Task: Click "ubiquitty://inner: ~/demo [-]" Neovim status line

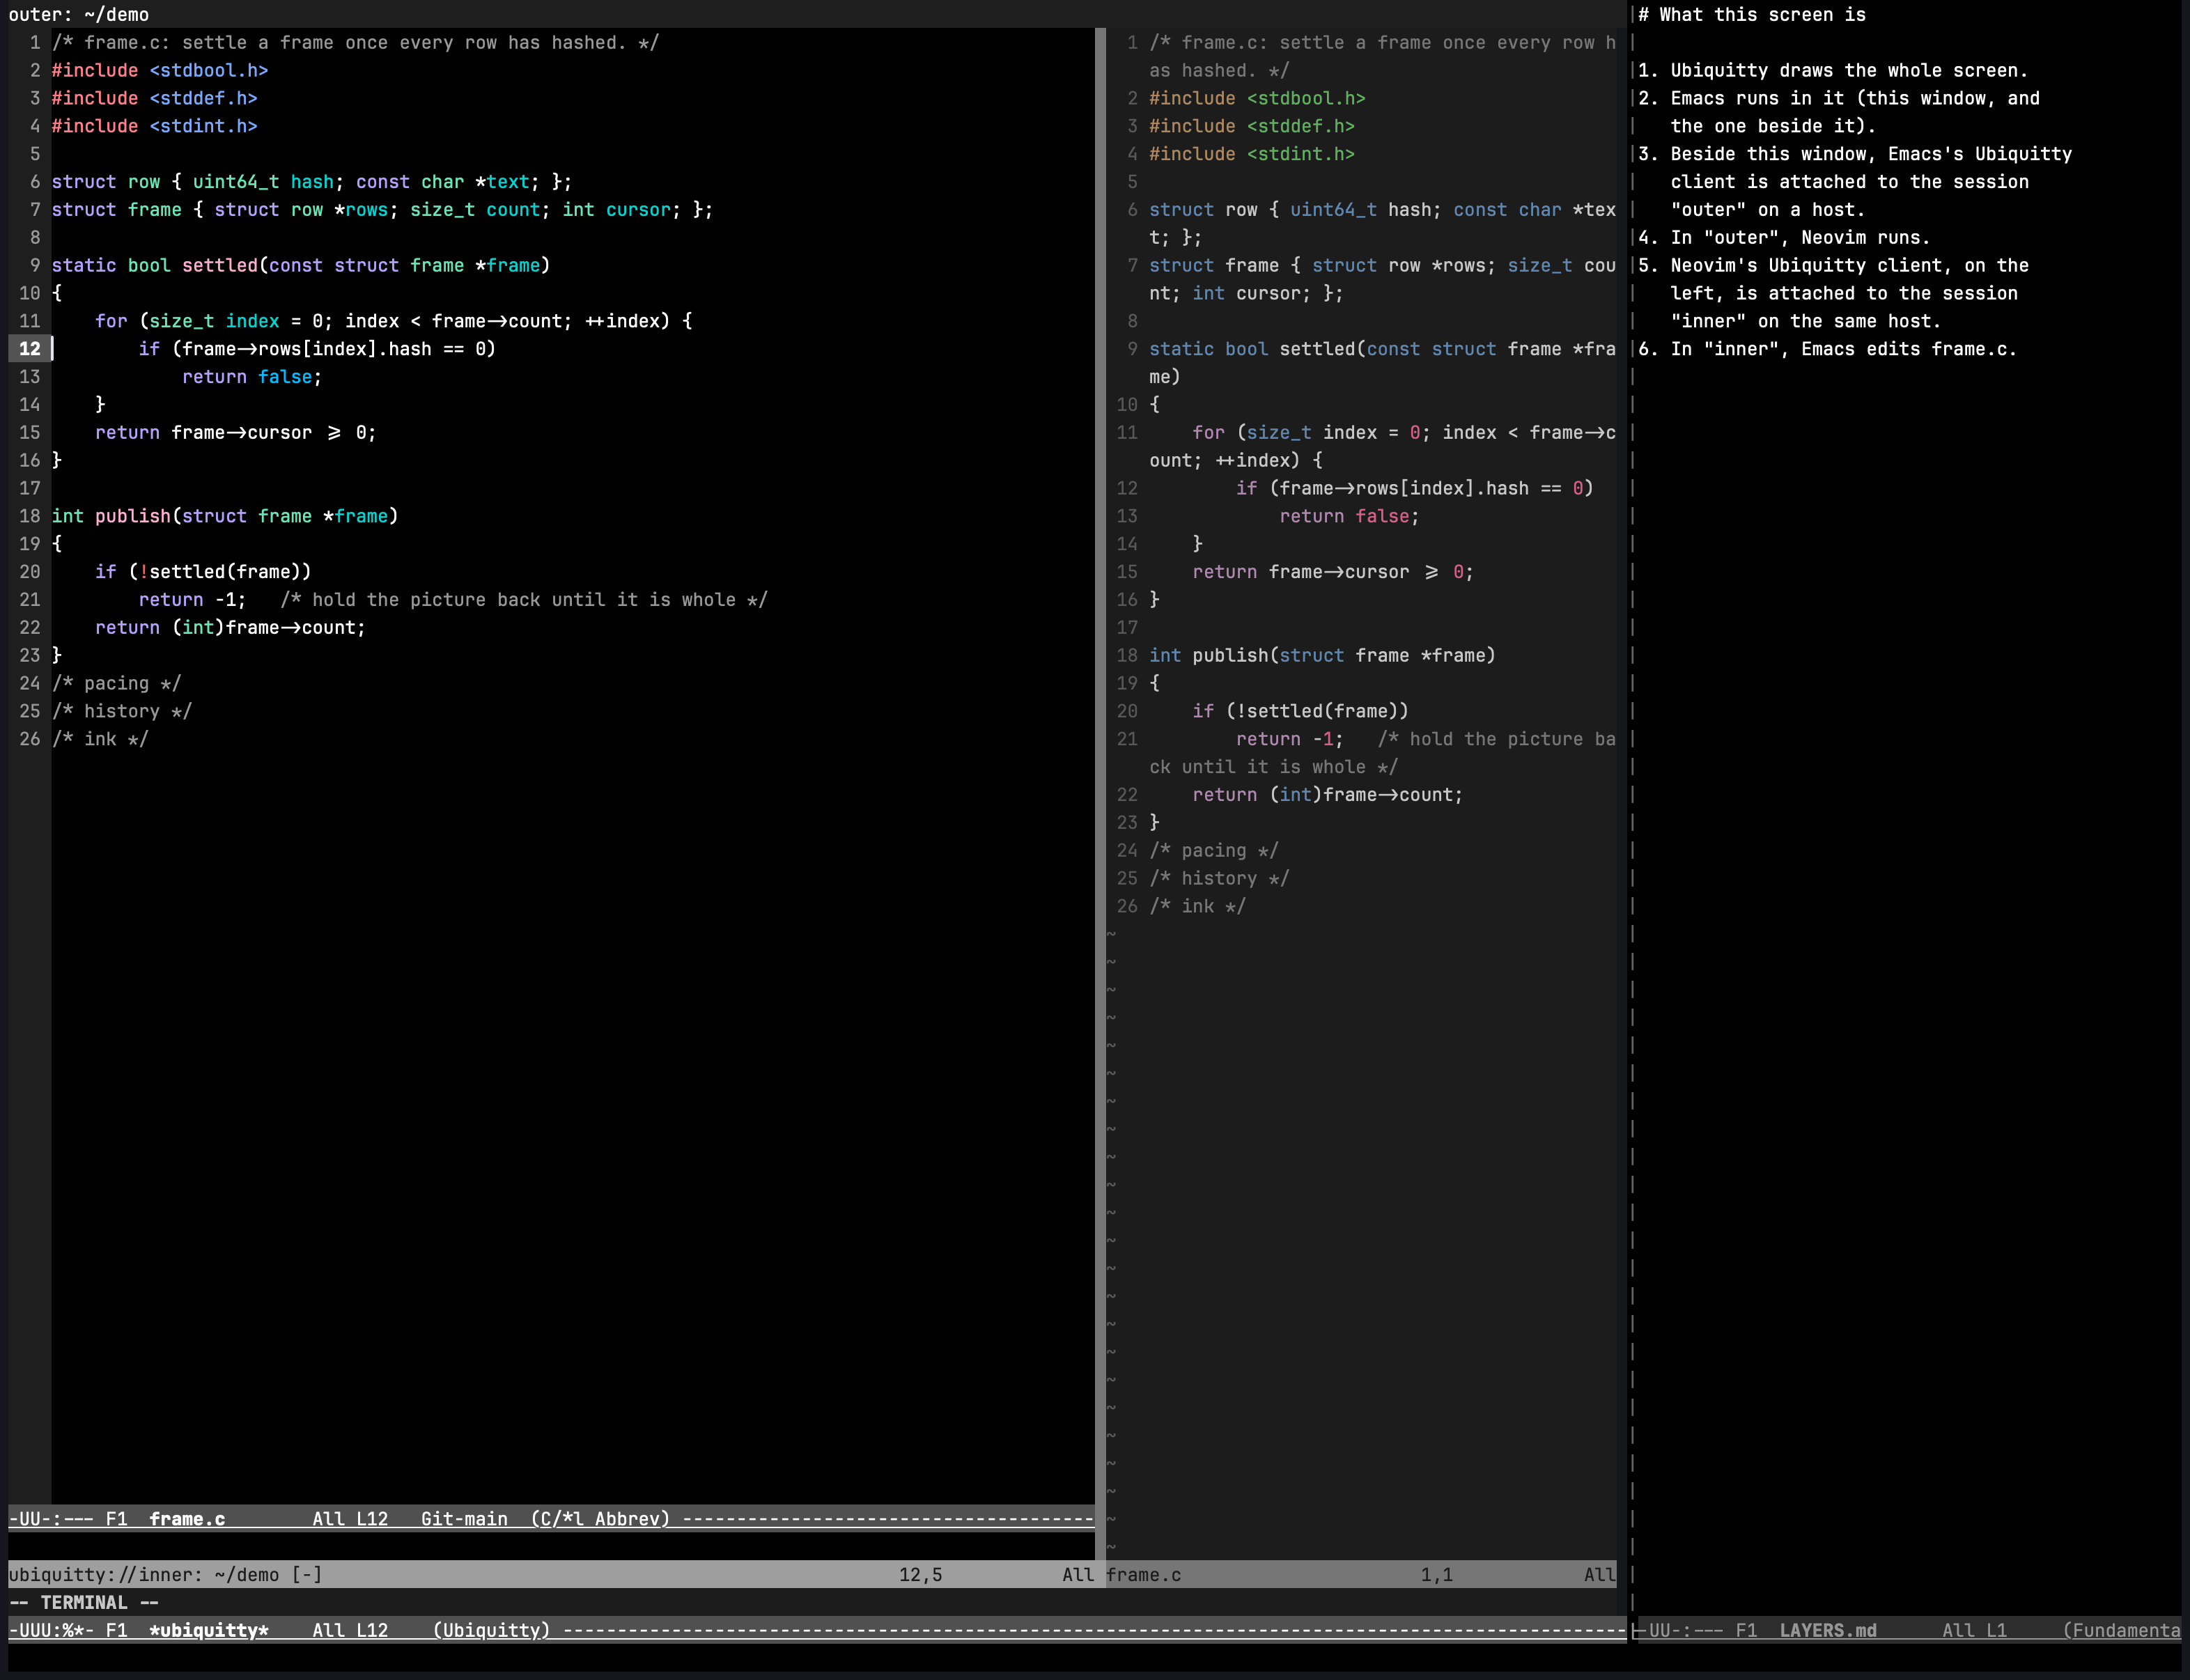Action: pyautogui.click(x=165, y=1574)
